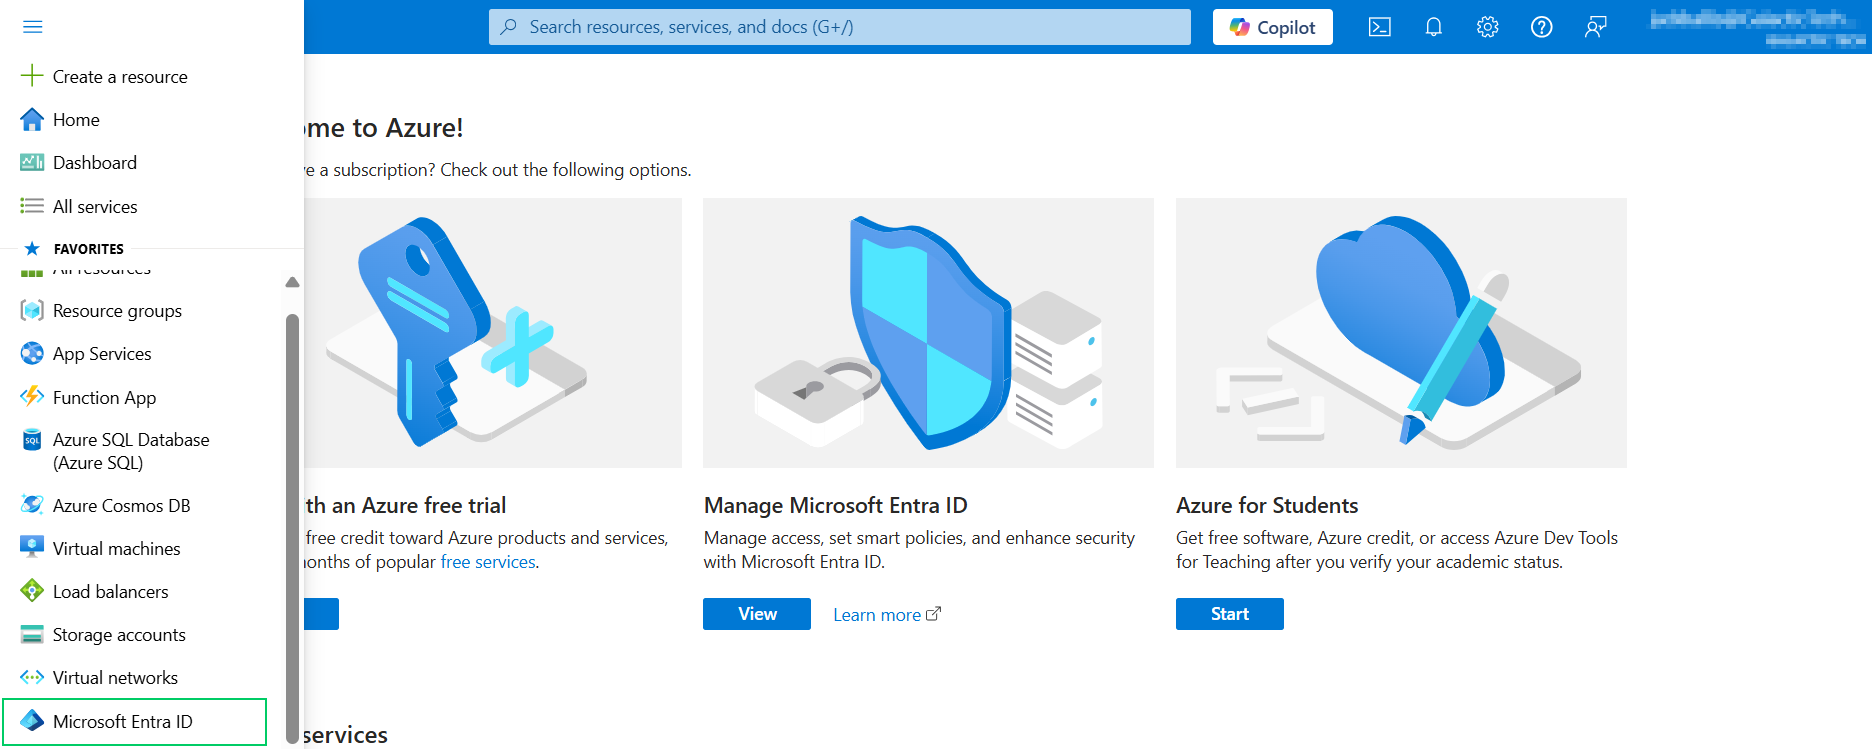The image size is (1872, 749).
Task: Go to Home in the sidebar
Action: click(76, 120)
